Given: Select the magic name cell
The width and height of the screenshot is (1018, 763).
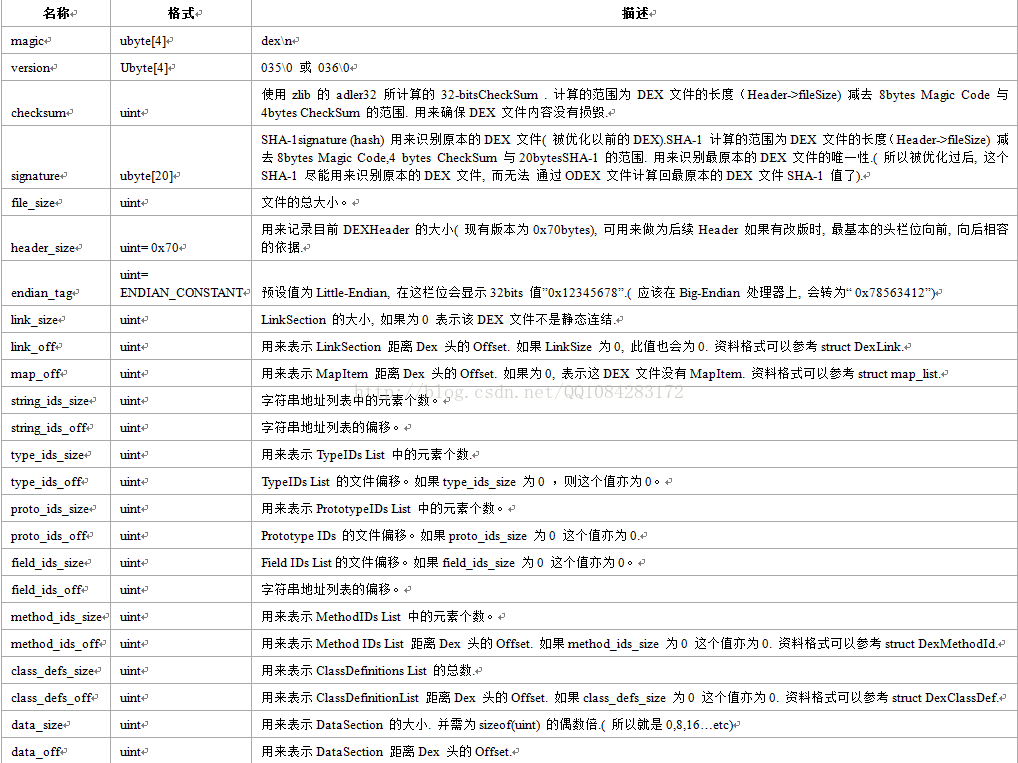Looking at the screenshot, I should (56, 40).
